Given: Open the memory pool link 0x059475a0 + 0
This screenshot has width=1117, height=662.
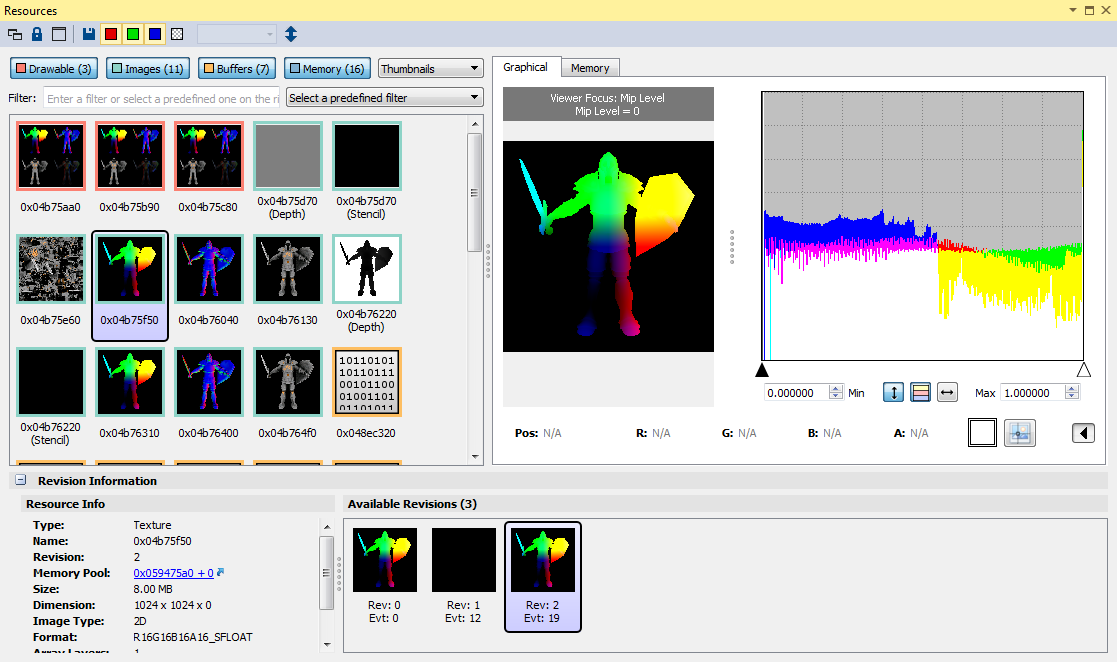Looking at the screenshot, I should [x=173, y=573].
